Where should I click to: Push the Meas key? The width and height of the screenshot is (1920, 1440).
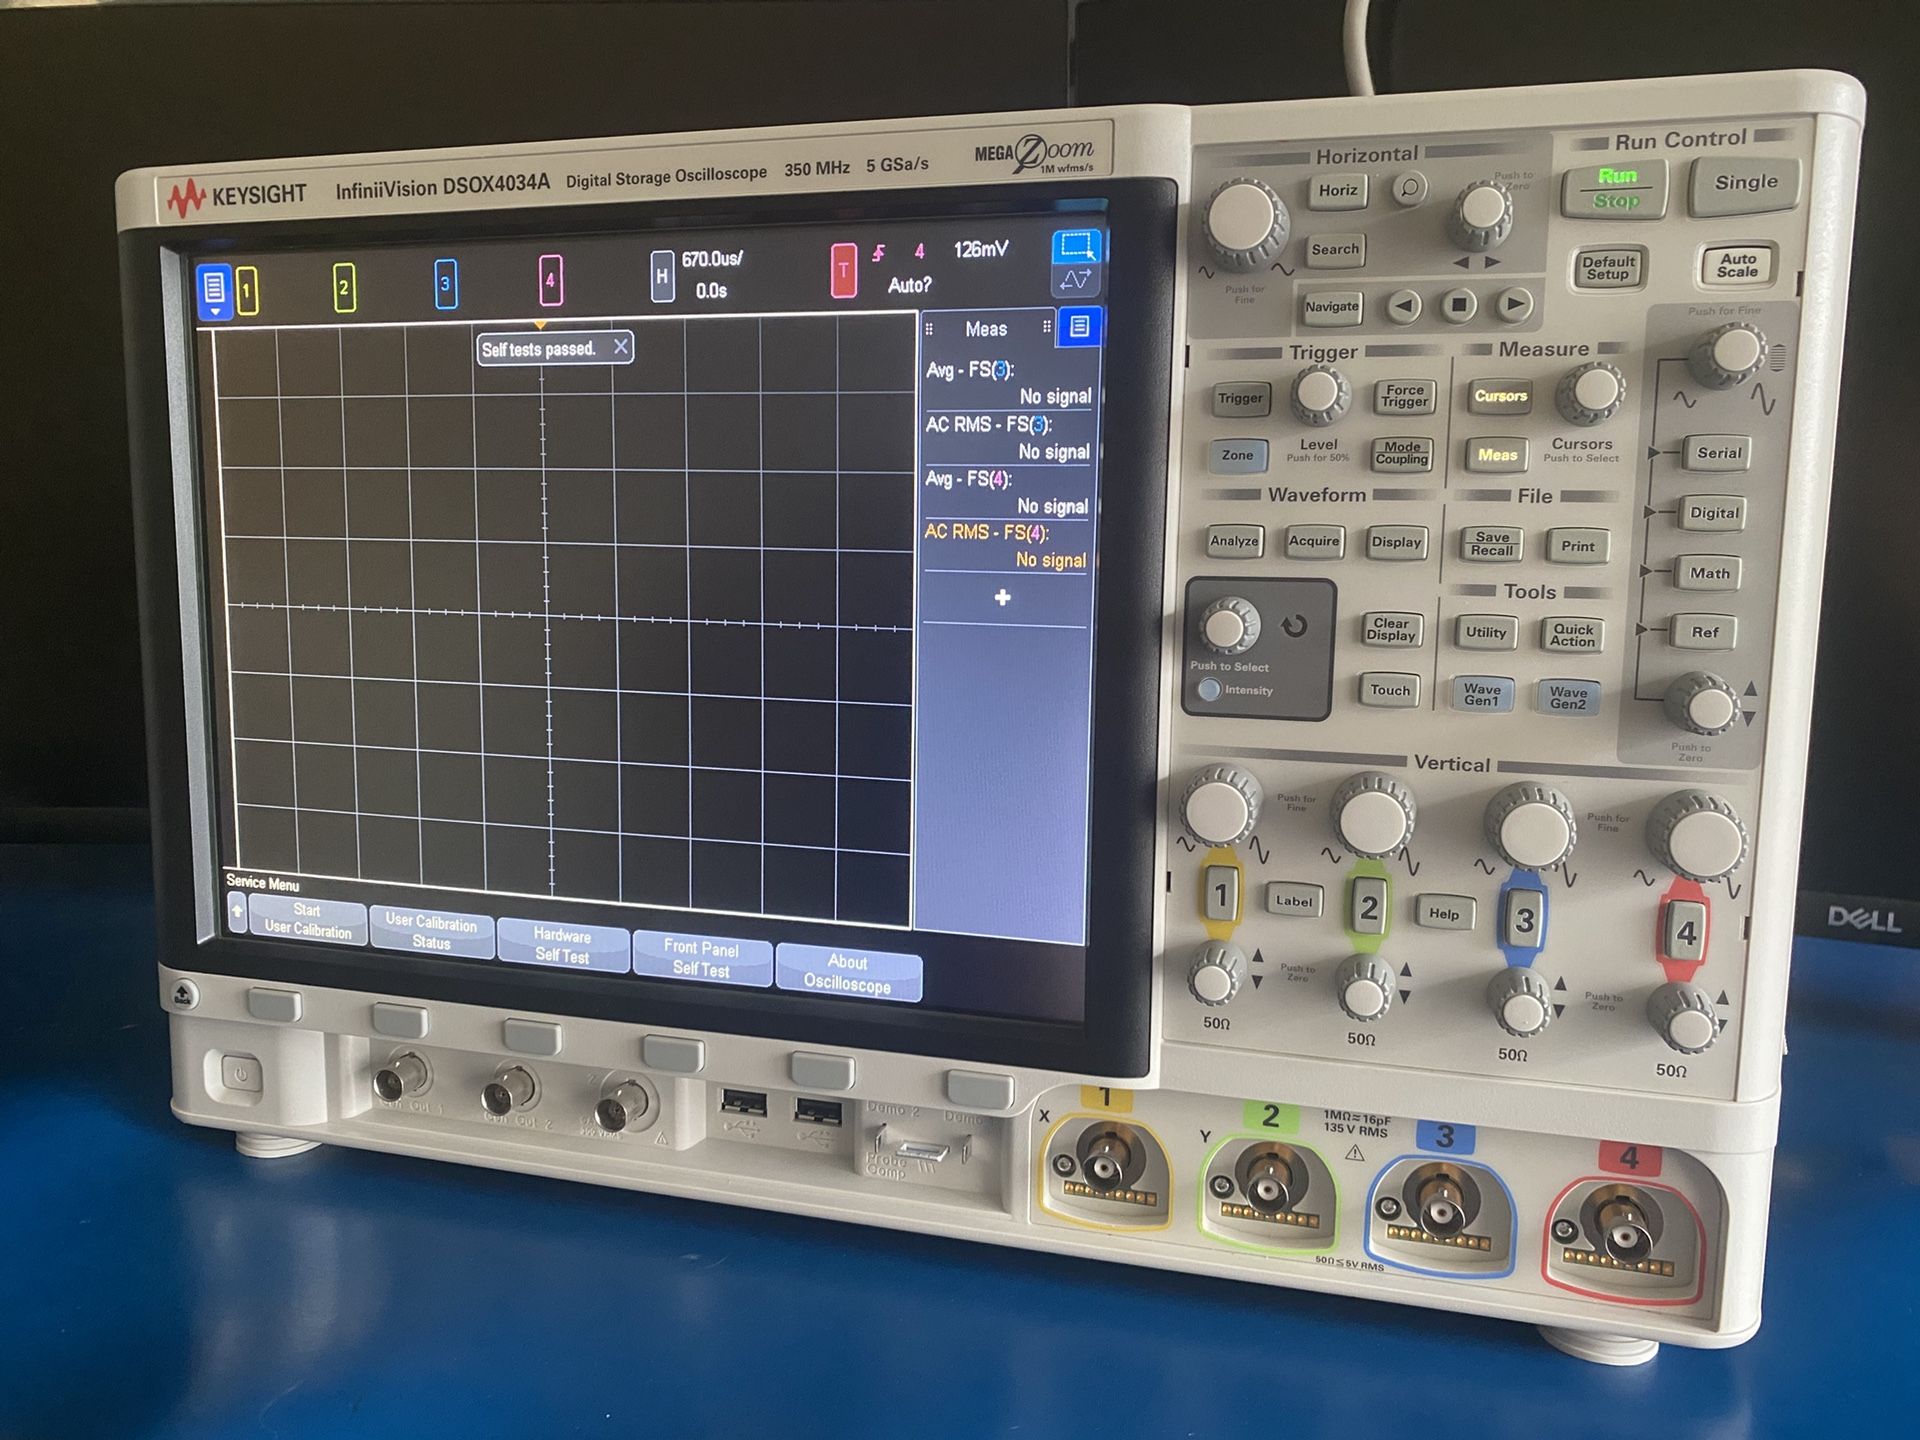pos(1498,455)
